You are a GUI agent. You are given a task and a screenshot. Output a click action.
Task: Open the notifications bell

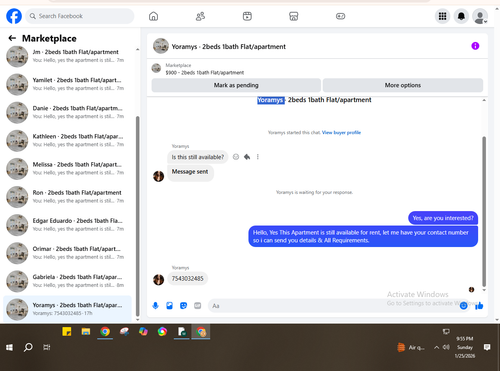[x=461, y=16]
